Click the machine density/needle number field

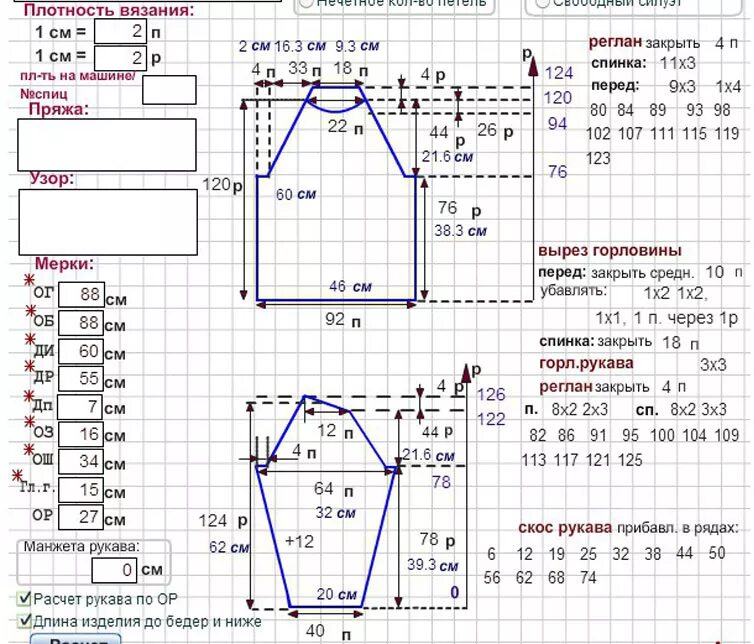(169, 90)
